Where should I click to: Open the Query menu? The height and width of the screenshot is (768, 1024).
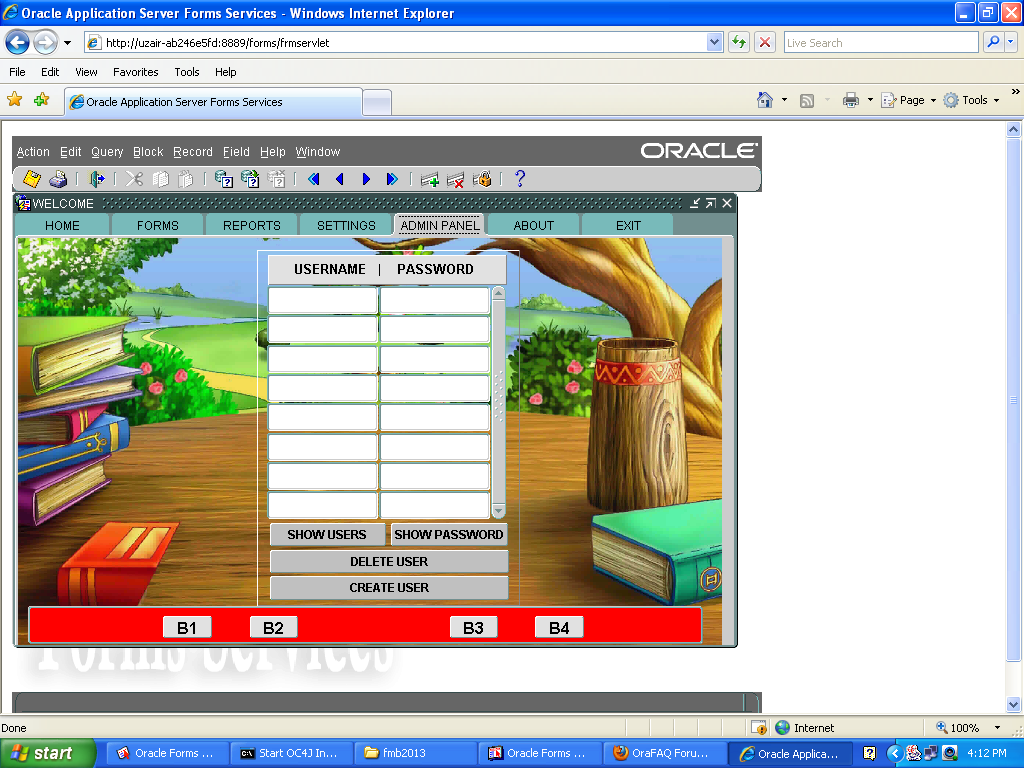[107, 152]
